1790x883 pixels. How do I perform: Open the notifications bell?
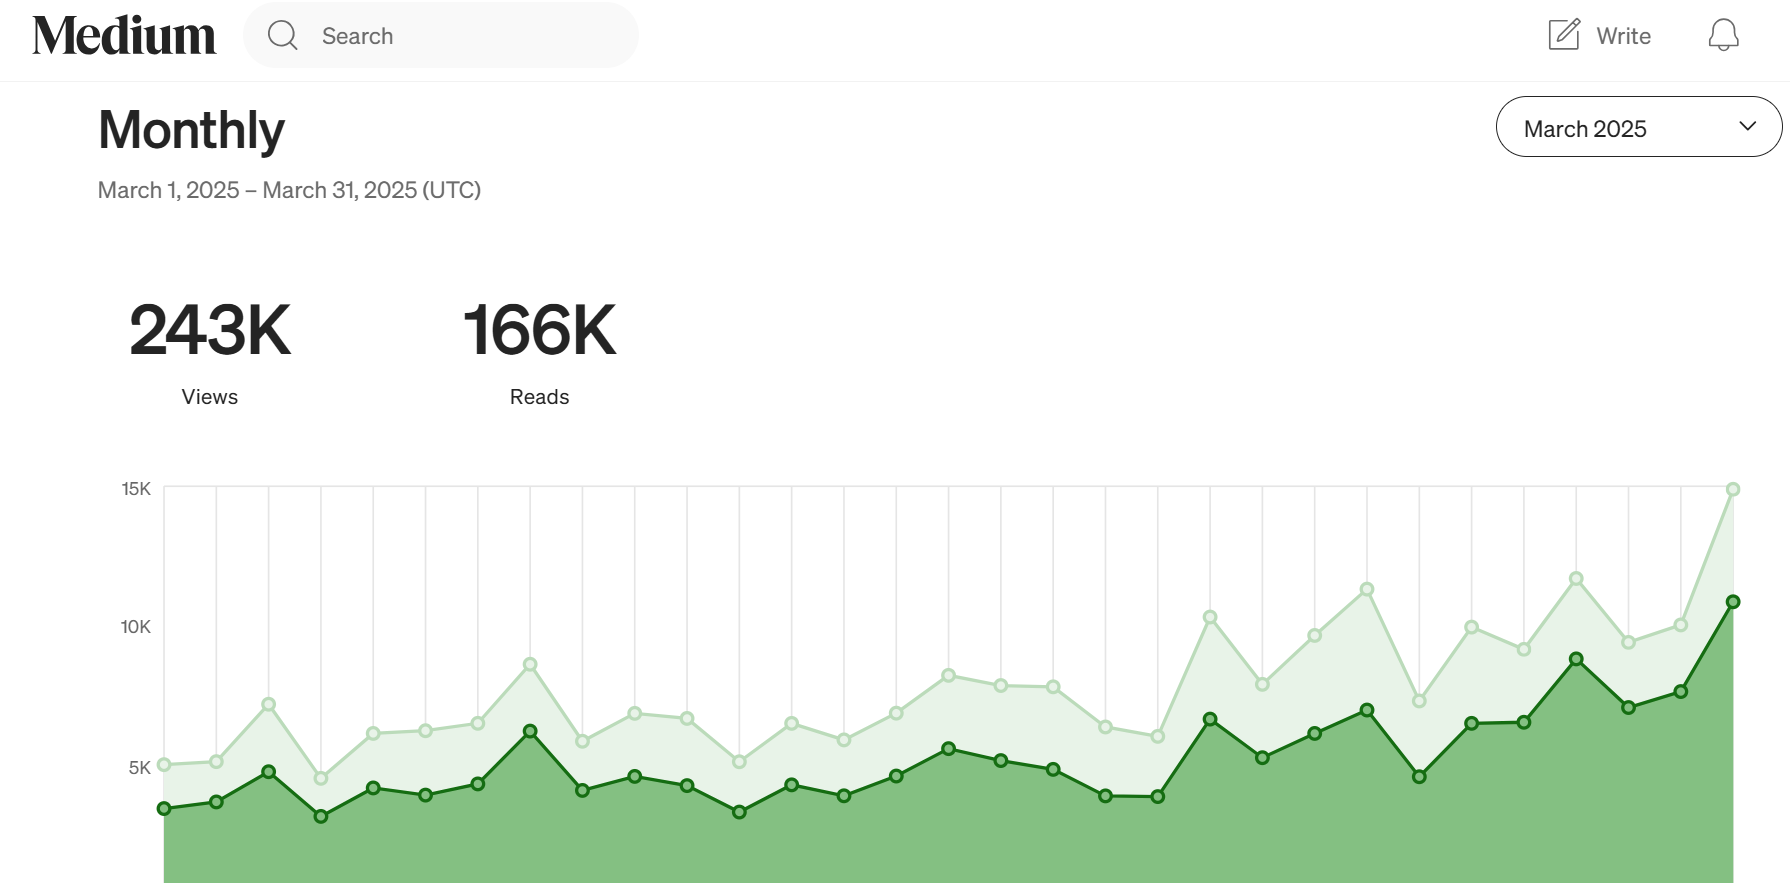point(1723,36)
